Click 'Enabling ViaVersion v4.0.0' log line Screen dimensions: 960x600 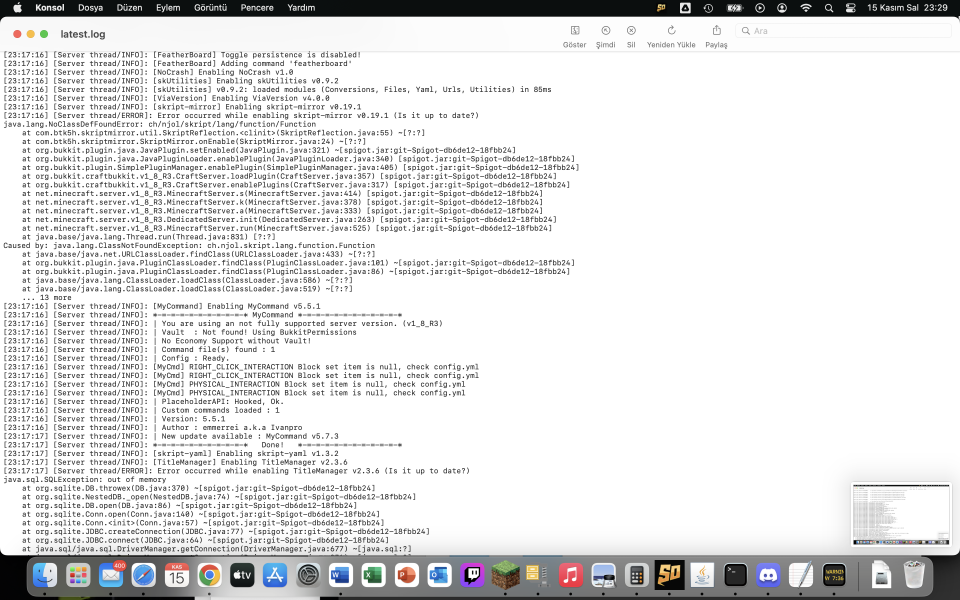(167, 98)
